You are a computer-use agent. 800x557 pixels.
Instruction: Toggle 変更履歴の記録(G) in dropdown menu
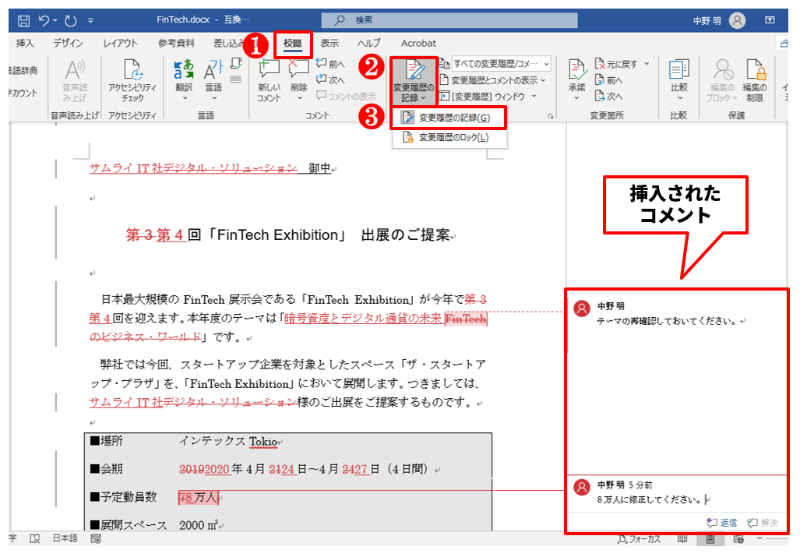pyautogui.click(x=453, y=117)
